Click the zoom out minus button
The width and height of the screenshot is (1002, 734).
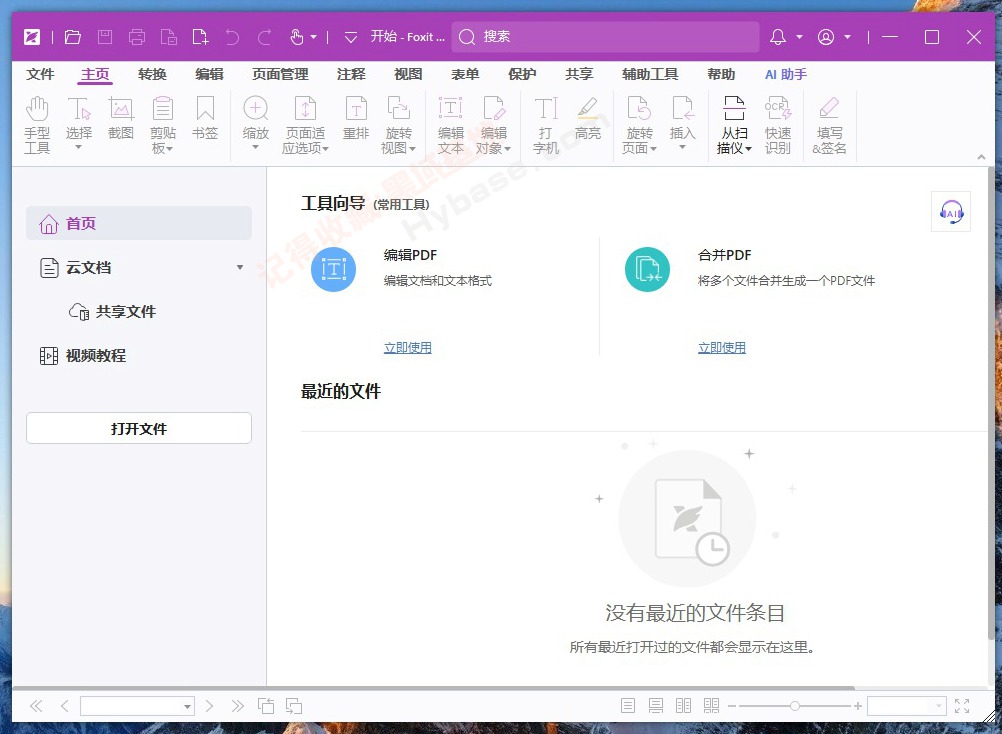point(732,706)
